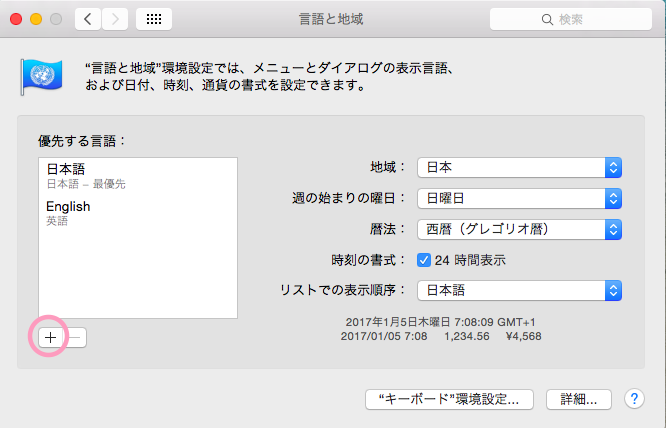The image size is (666, 428).
Task: Show all preferences grid icon
Action: 154,19
